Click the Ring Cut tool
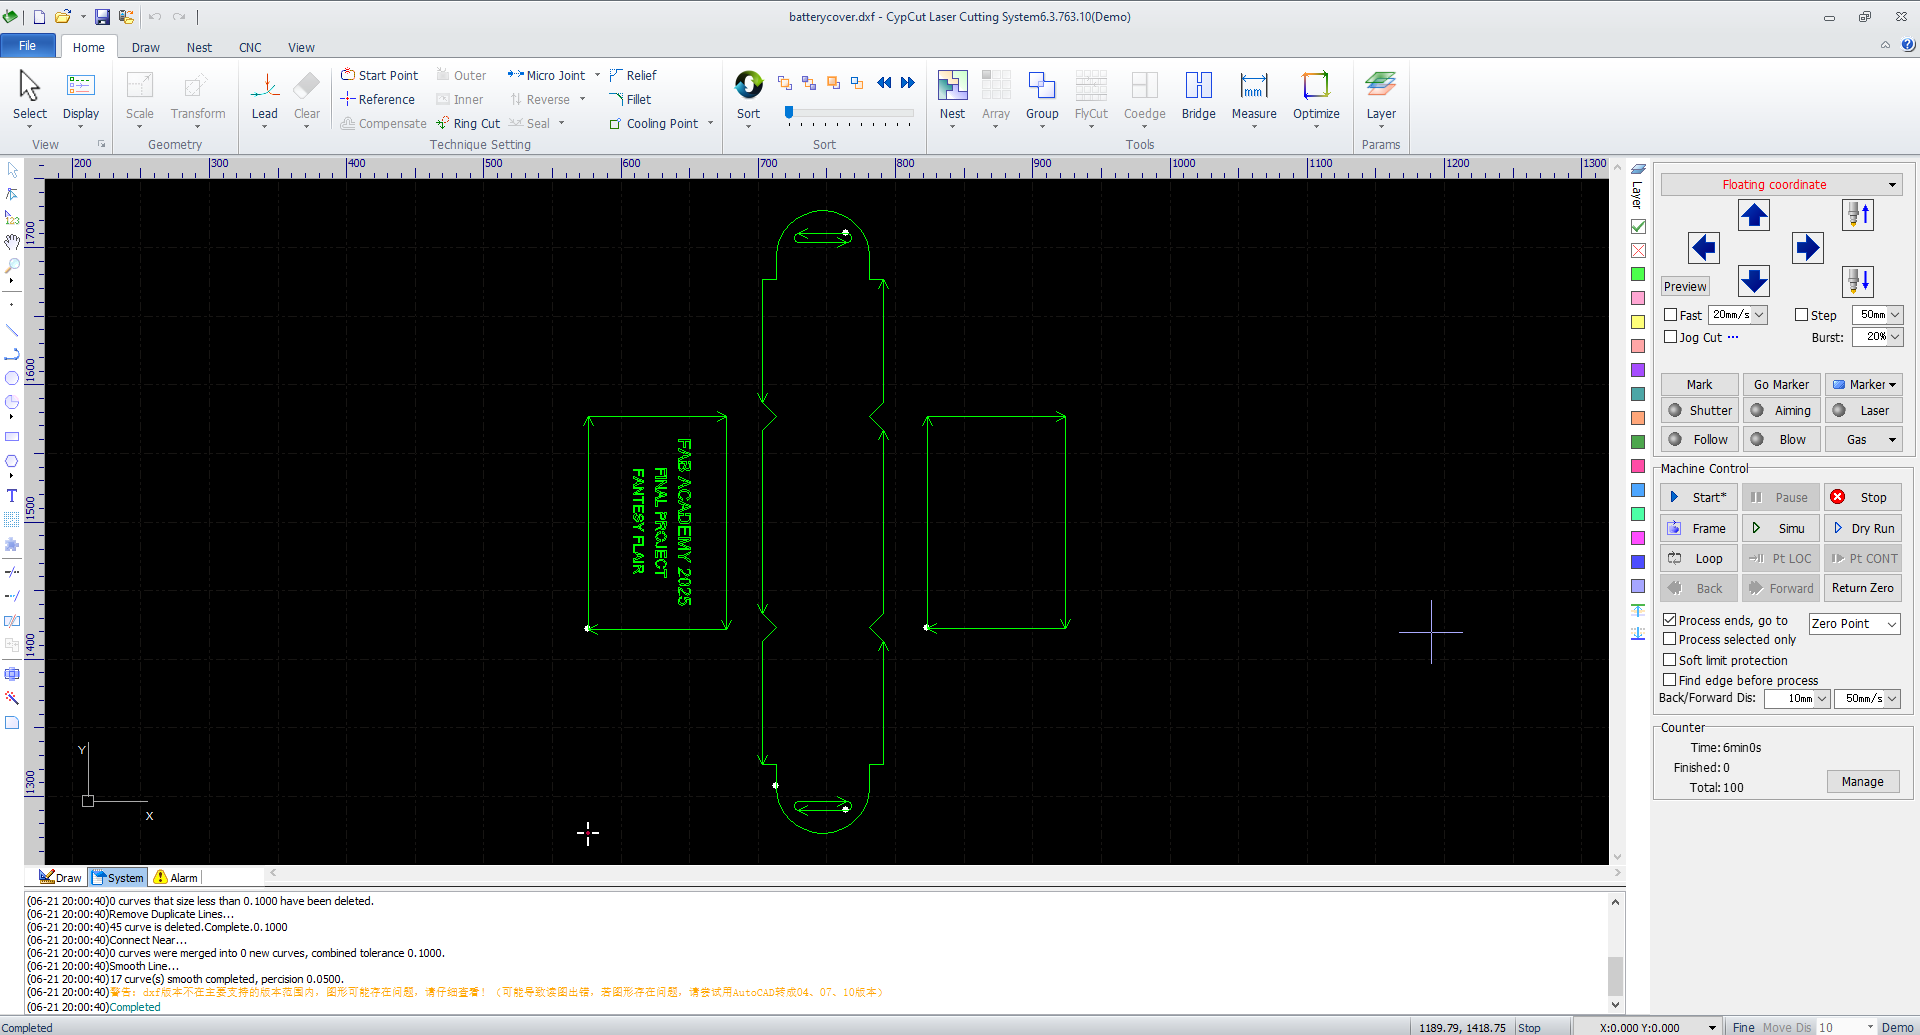 pyautogui.click(x=468, y=123)
